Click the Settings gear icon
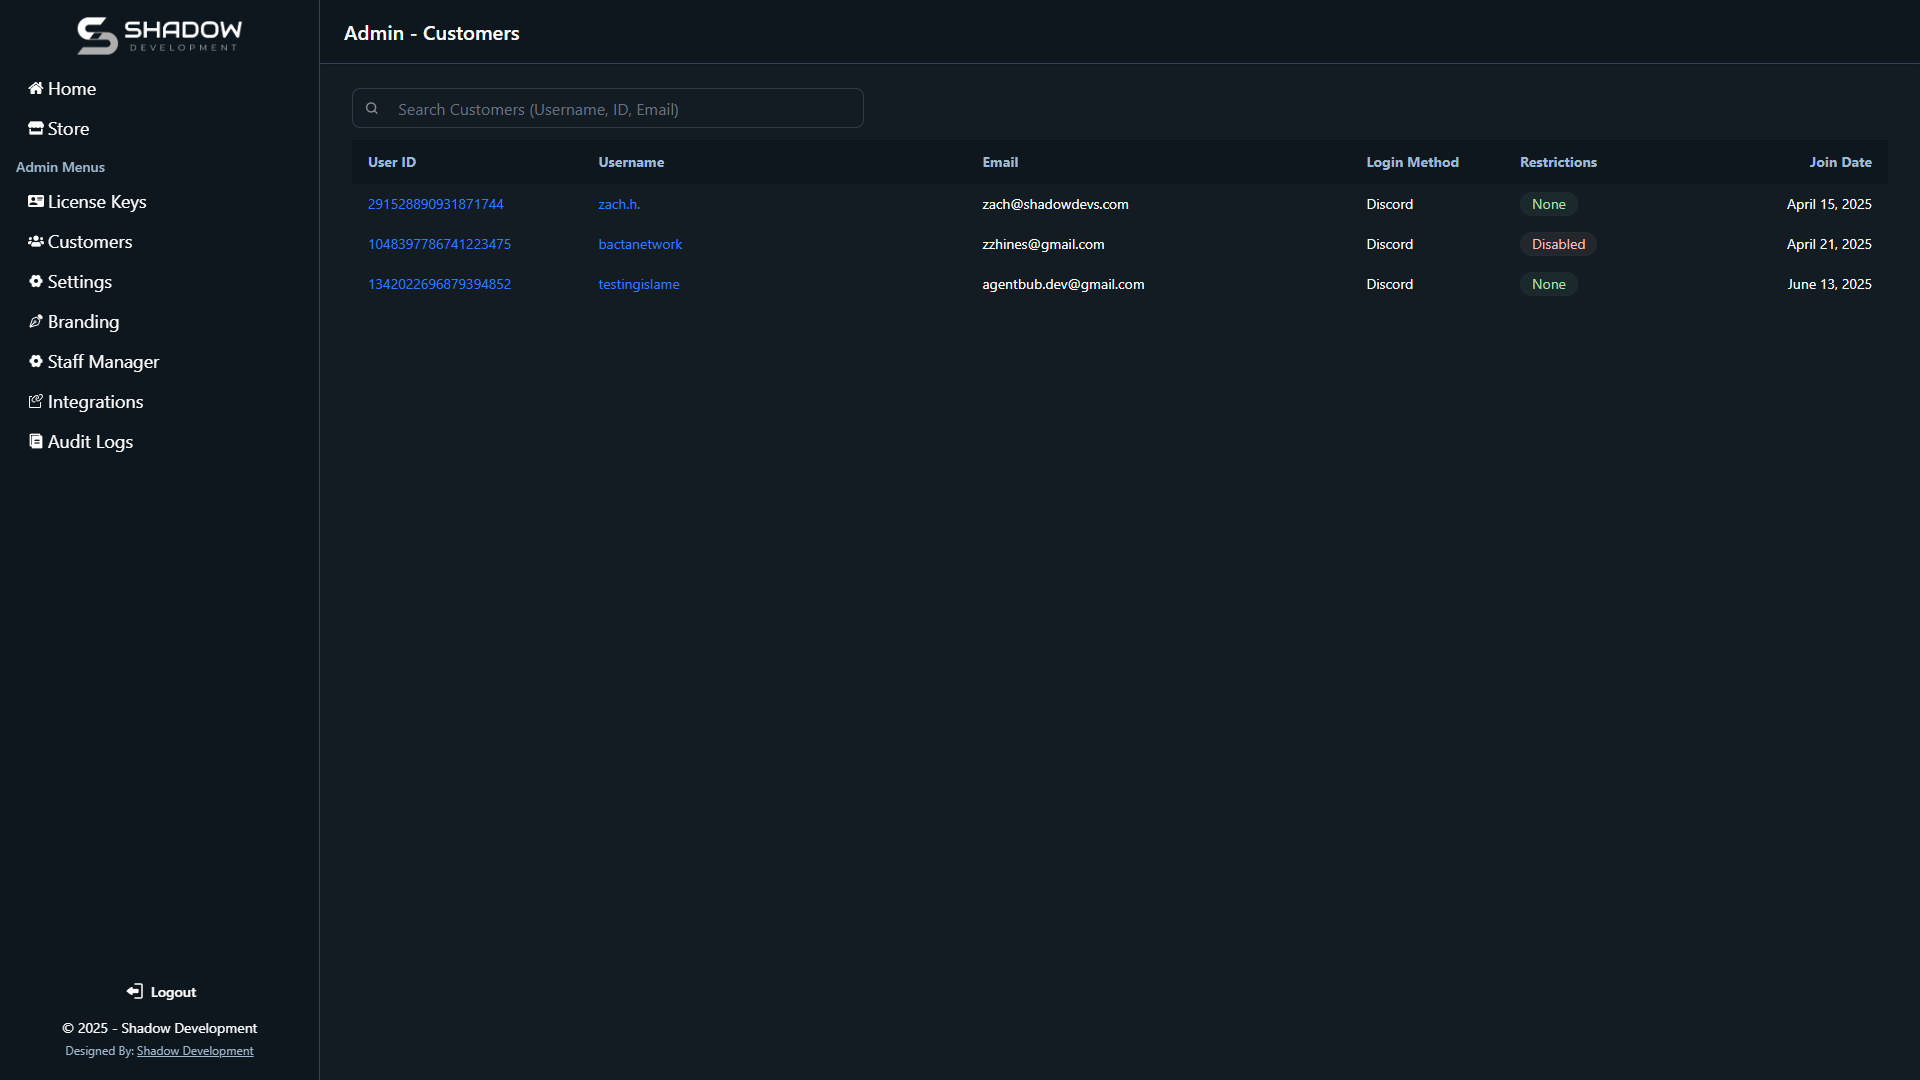 (36, 282)
